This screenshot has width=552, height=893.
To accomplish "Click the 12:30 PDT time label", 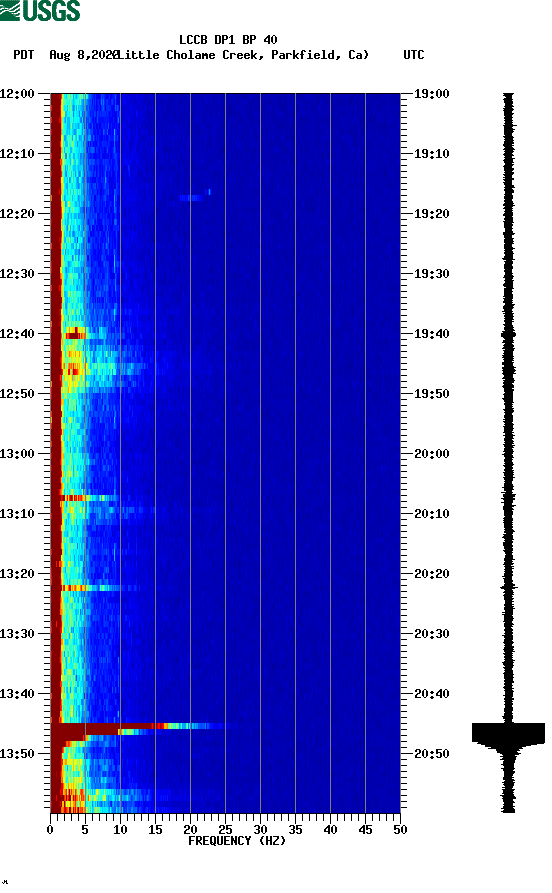I will tap(17, 274).
